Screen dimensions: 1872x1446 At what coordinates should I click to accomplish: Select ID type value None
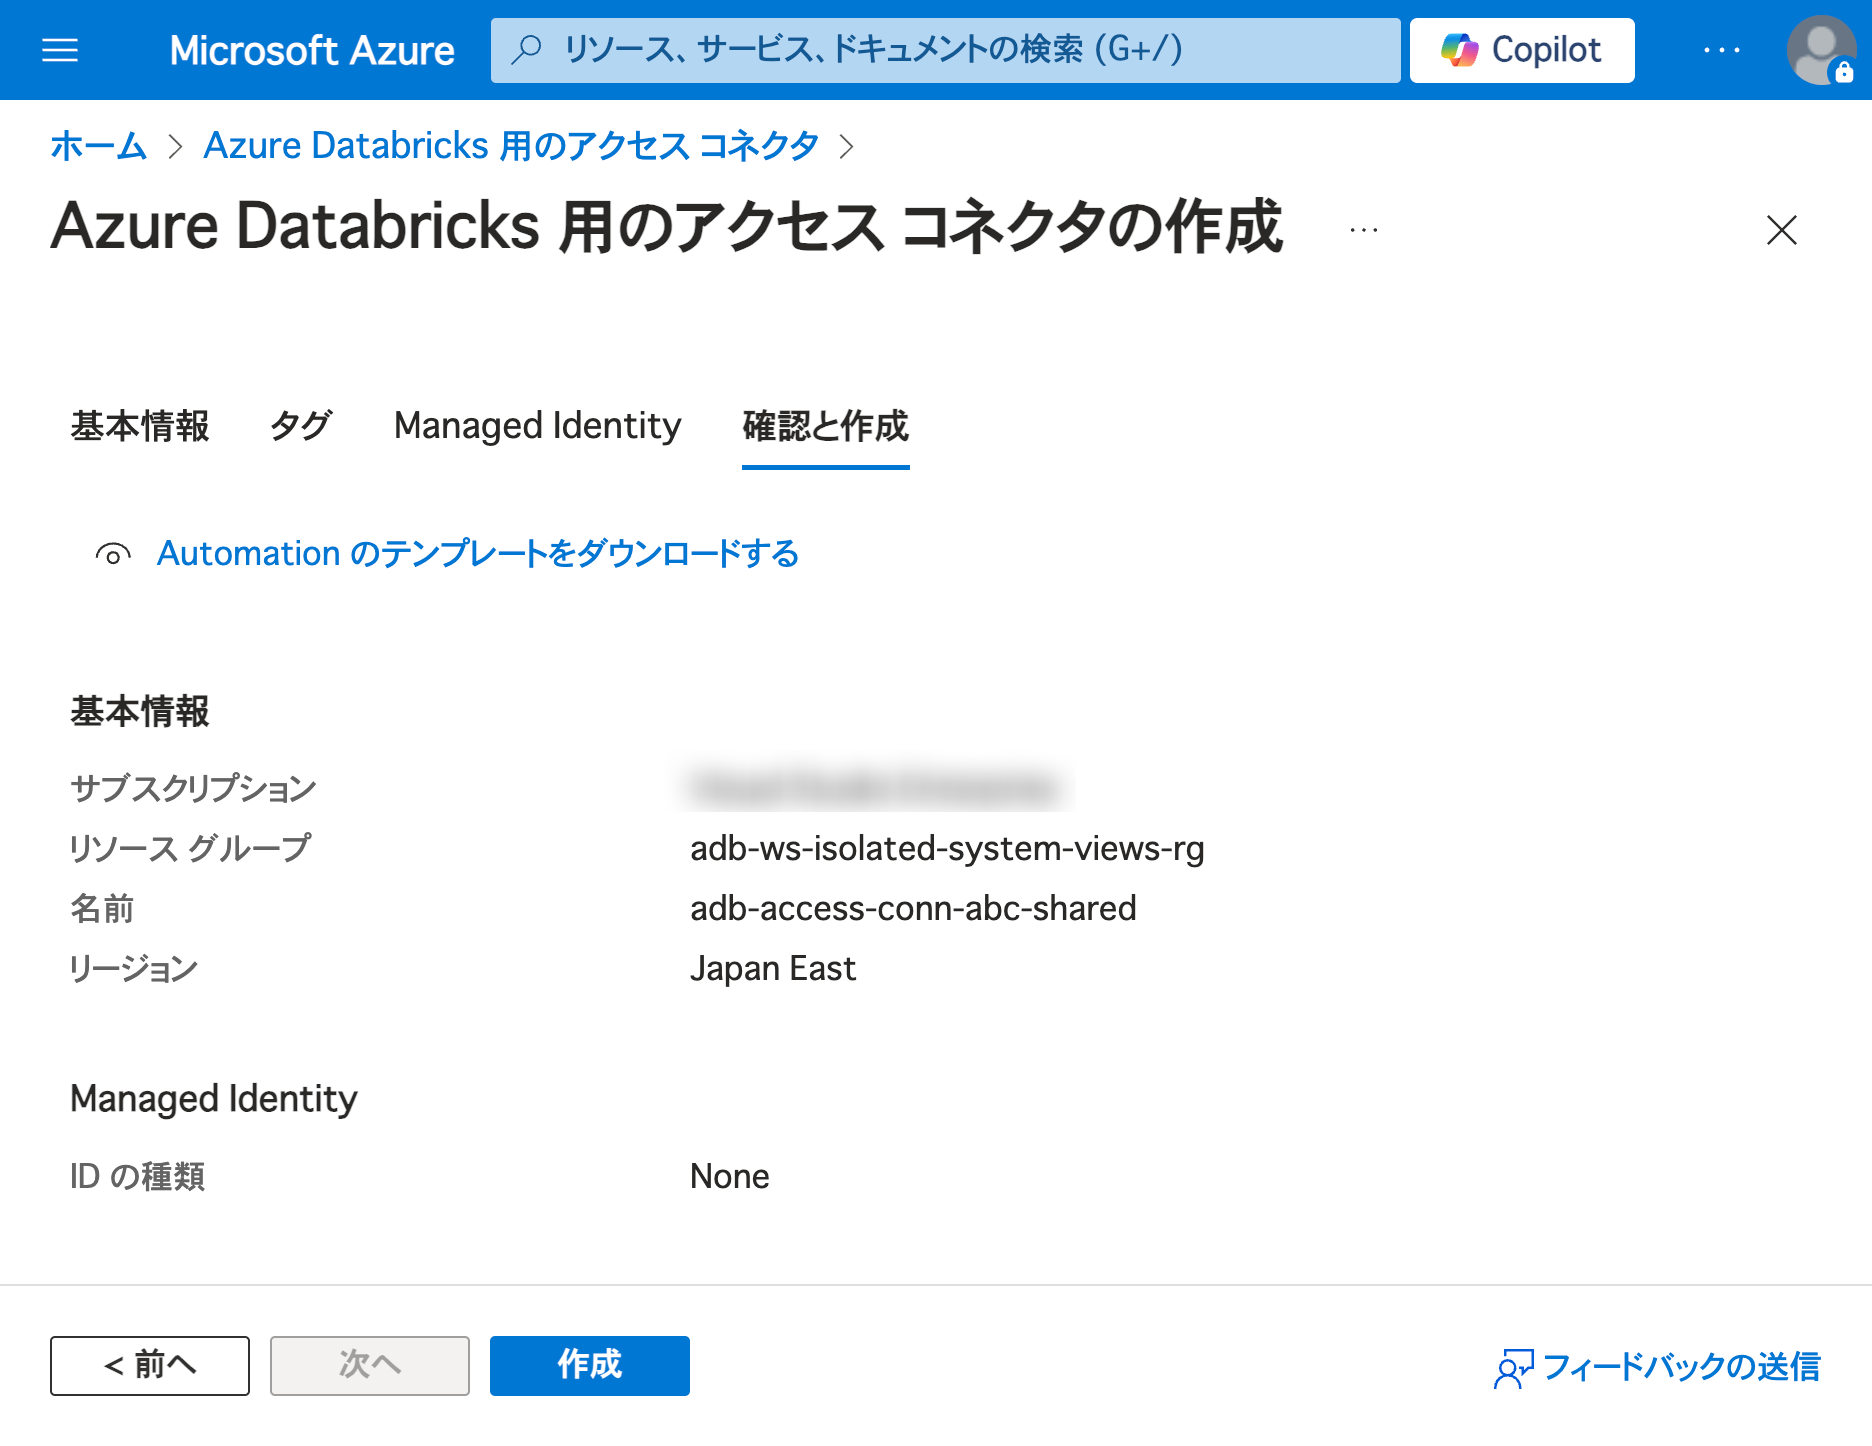[x=730, y=1177]
